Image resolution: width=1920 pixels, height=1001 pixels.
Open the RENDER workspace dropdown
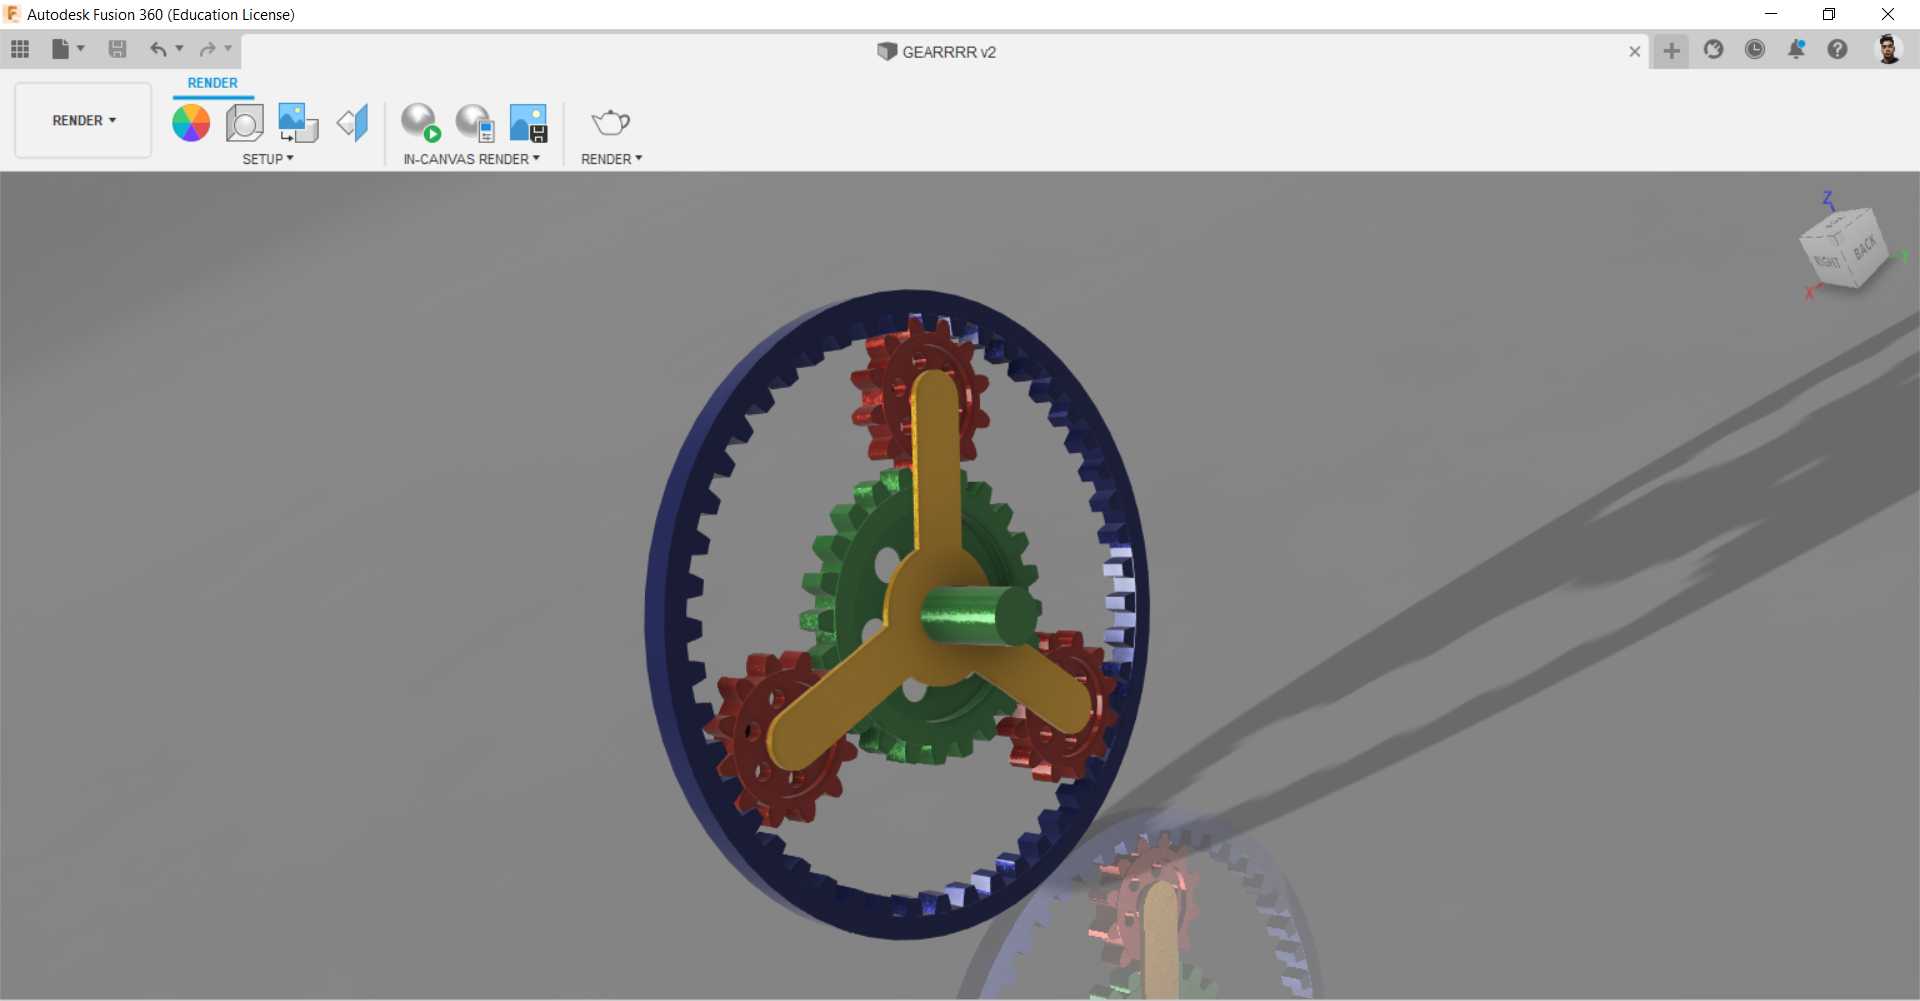coord(83,120)
